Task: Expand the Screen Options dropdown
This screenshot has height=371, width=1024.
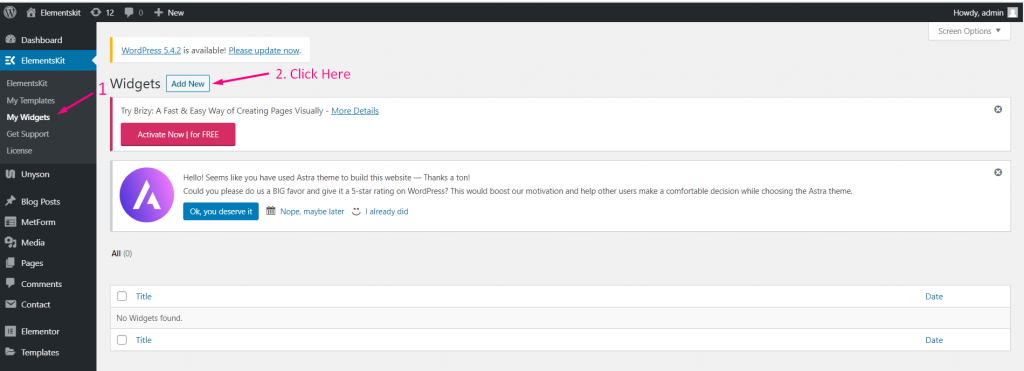Action: click(x=969, y=31)
